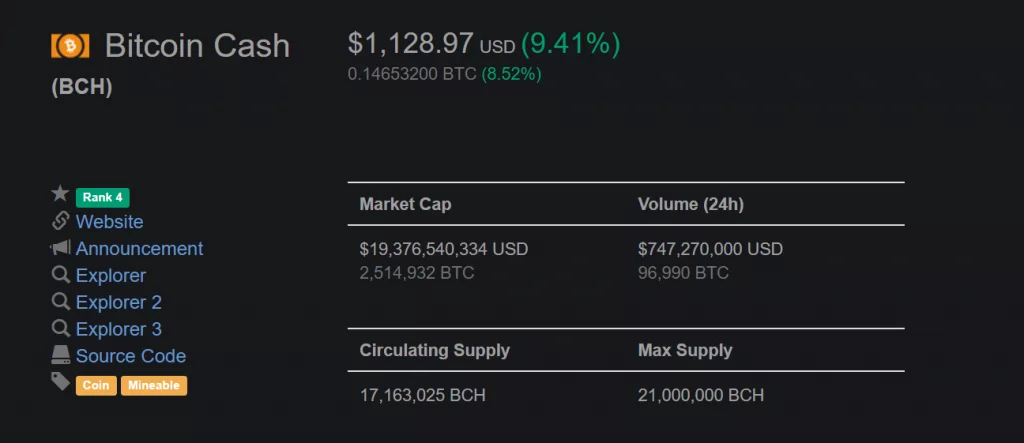Click the drive icon beside Source Code
Screen dimensions: 1024x443
[x=60, y=355]
